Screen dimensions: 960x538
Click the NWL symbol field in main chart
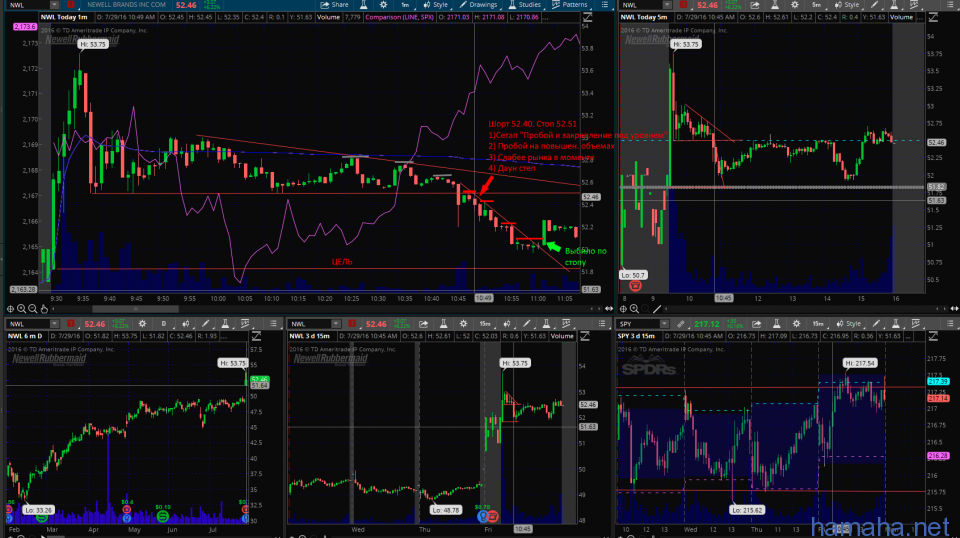(28, 5)
